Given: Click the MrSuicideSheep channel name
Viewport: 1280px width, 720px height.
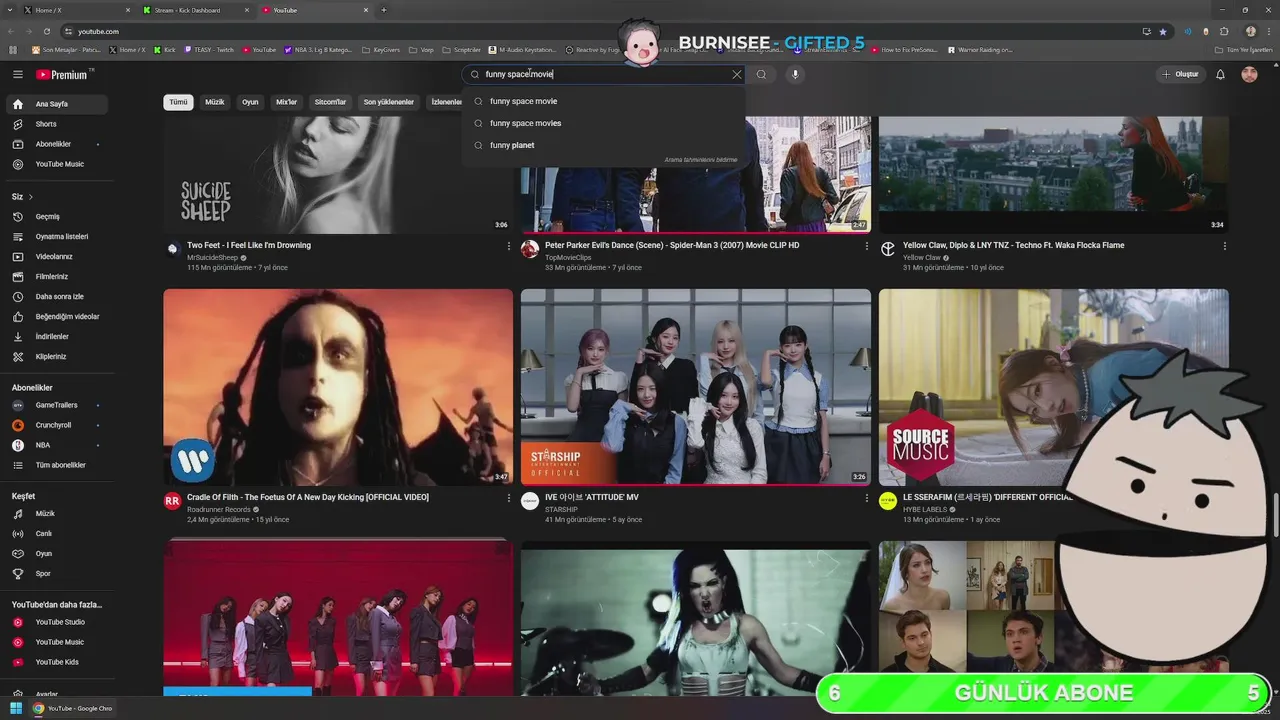Looking at the screenshot, I should tap(212, 258).
